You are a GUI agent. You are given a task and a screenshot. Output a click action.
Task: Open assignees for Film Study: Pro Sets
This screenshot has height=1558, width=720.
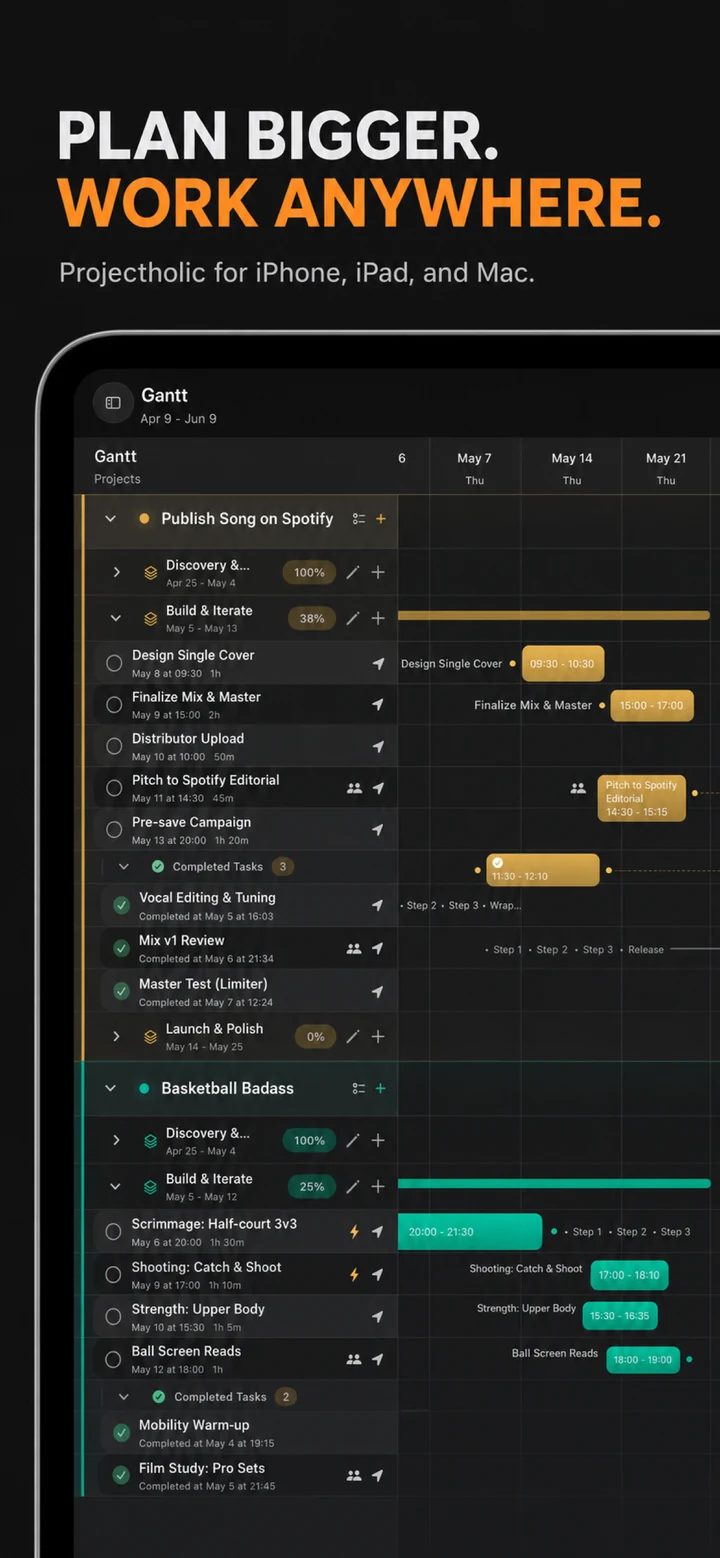coord(354,1475)
